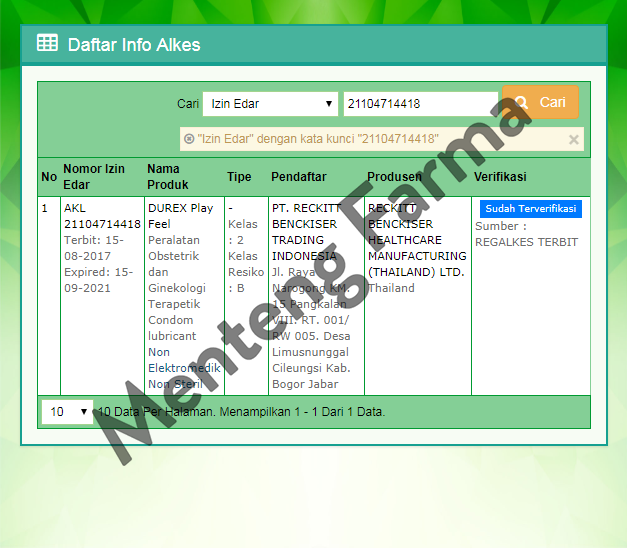The width and height of the screenshot is (627, 548).
Task: Click the circle icon before "Izin Edar" filter
Action: (189, 139)
